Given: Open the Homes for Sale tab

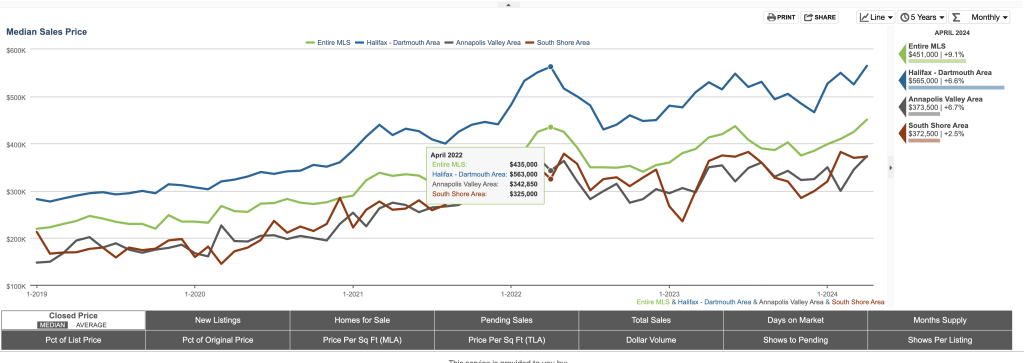Looking at the screenshot, I should point(362,320).
